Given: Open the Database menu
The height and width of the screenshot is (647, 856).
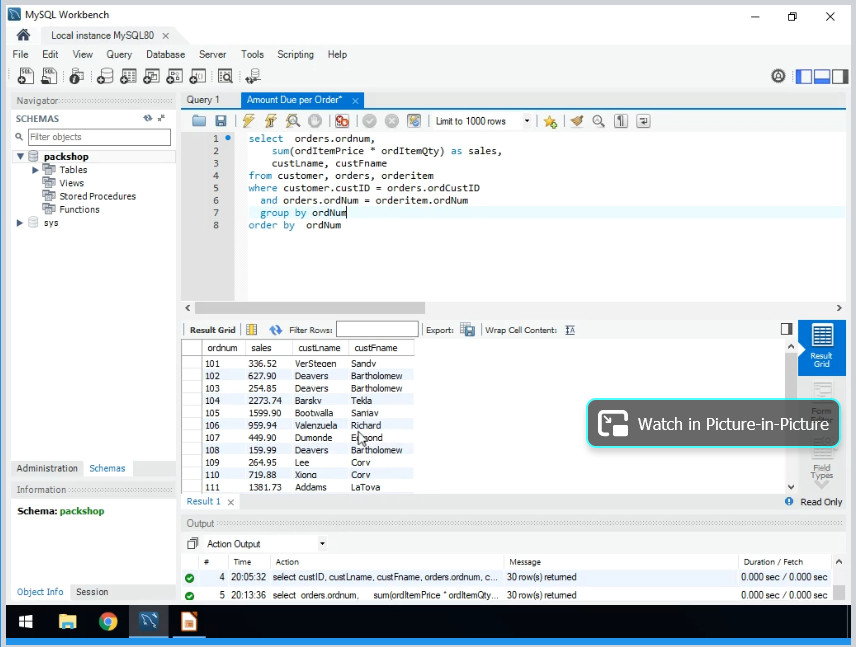Looking at the screenshot, I should (x=165, y=54).
